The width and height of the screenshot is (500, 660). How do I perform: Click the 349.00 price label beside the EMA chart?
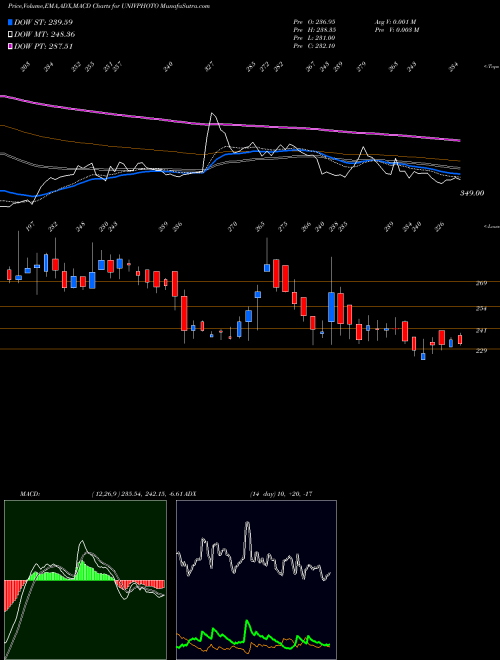(x=472, y=193)
